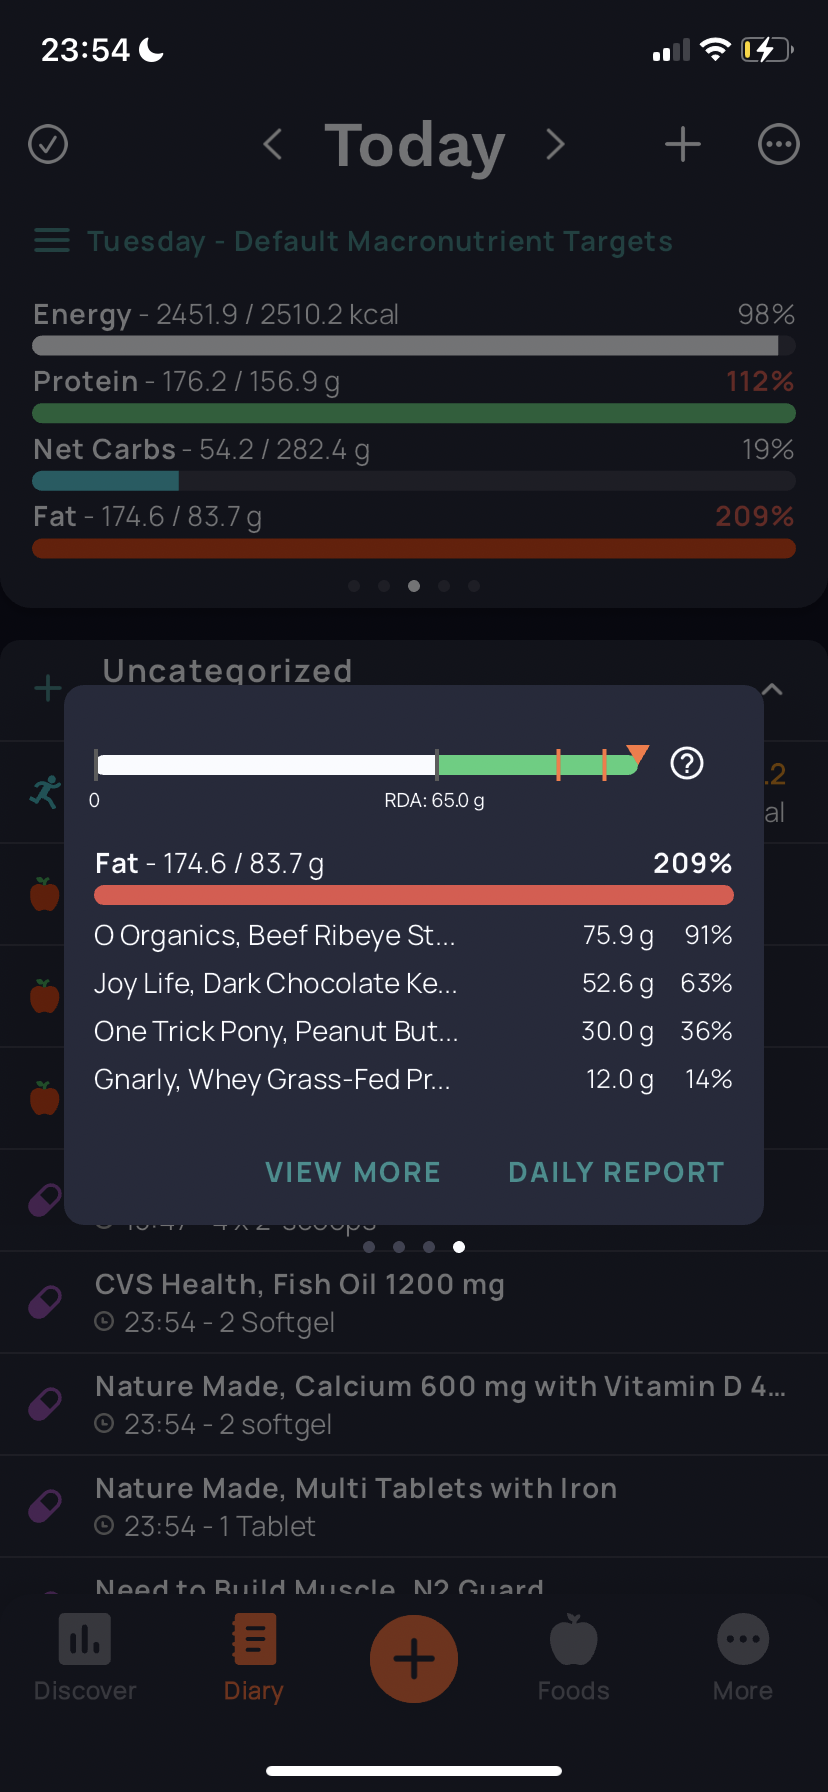Open Tuesday Default Macronutrient Targets selector

pyautogui.click(x=380, y=241)
